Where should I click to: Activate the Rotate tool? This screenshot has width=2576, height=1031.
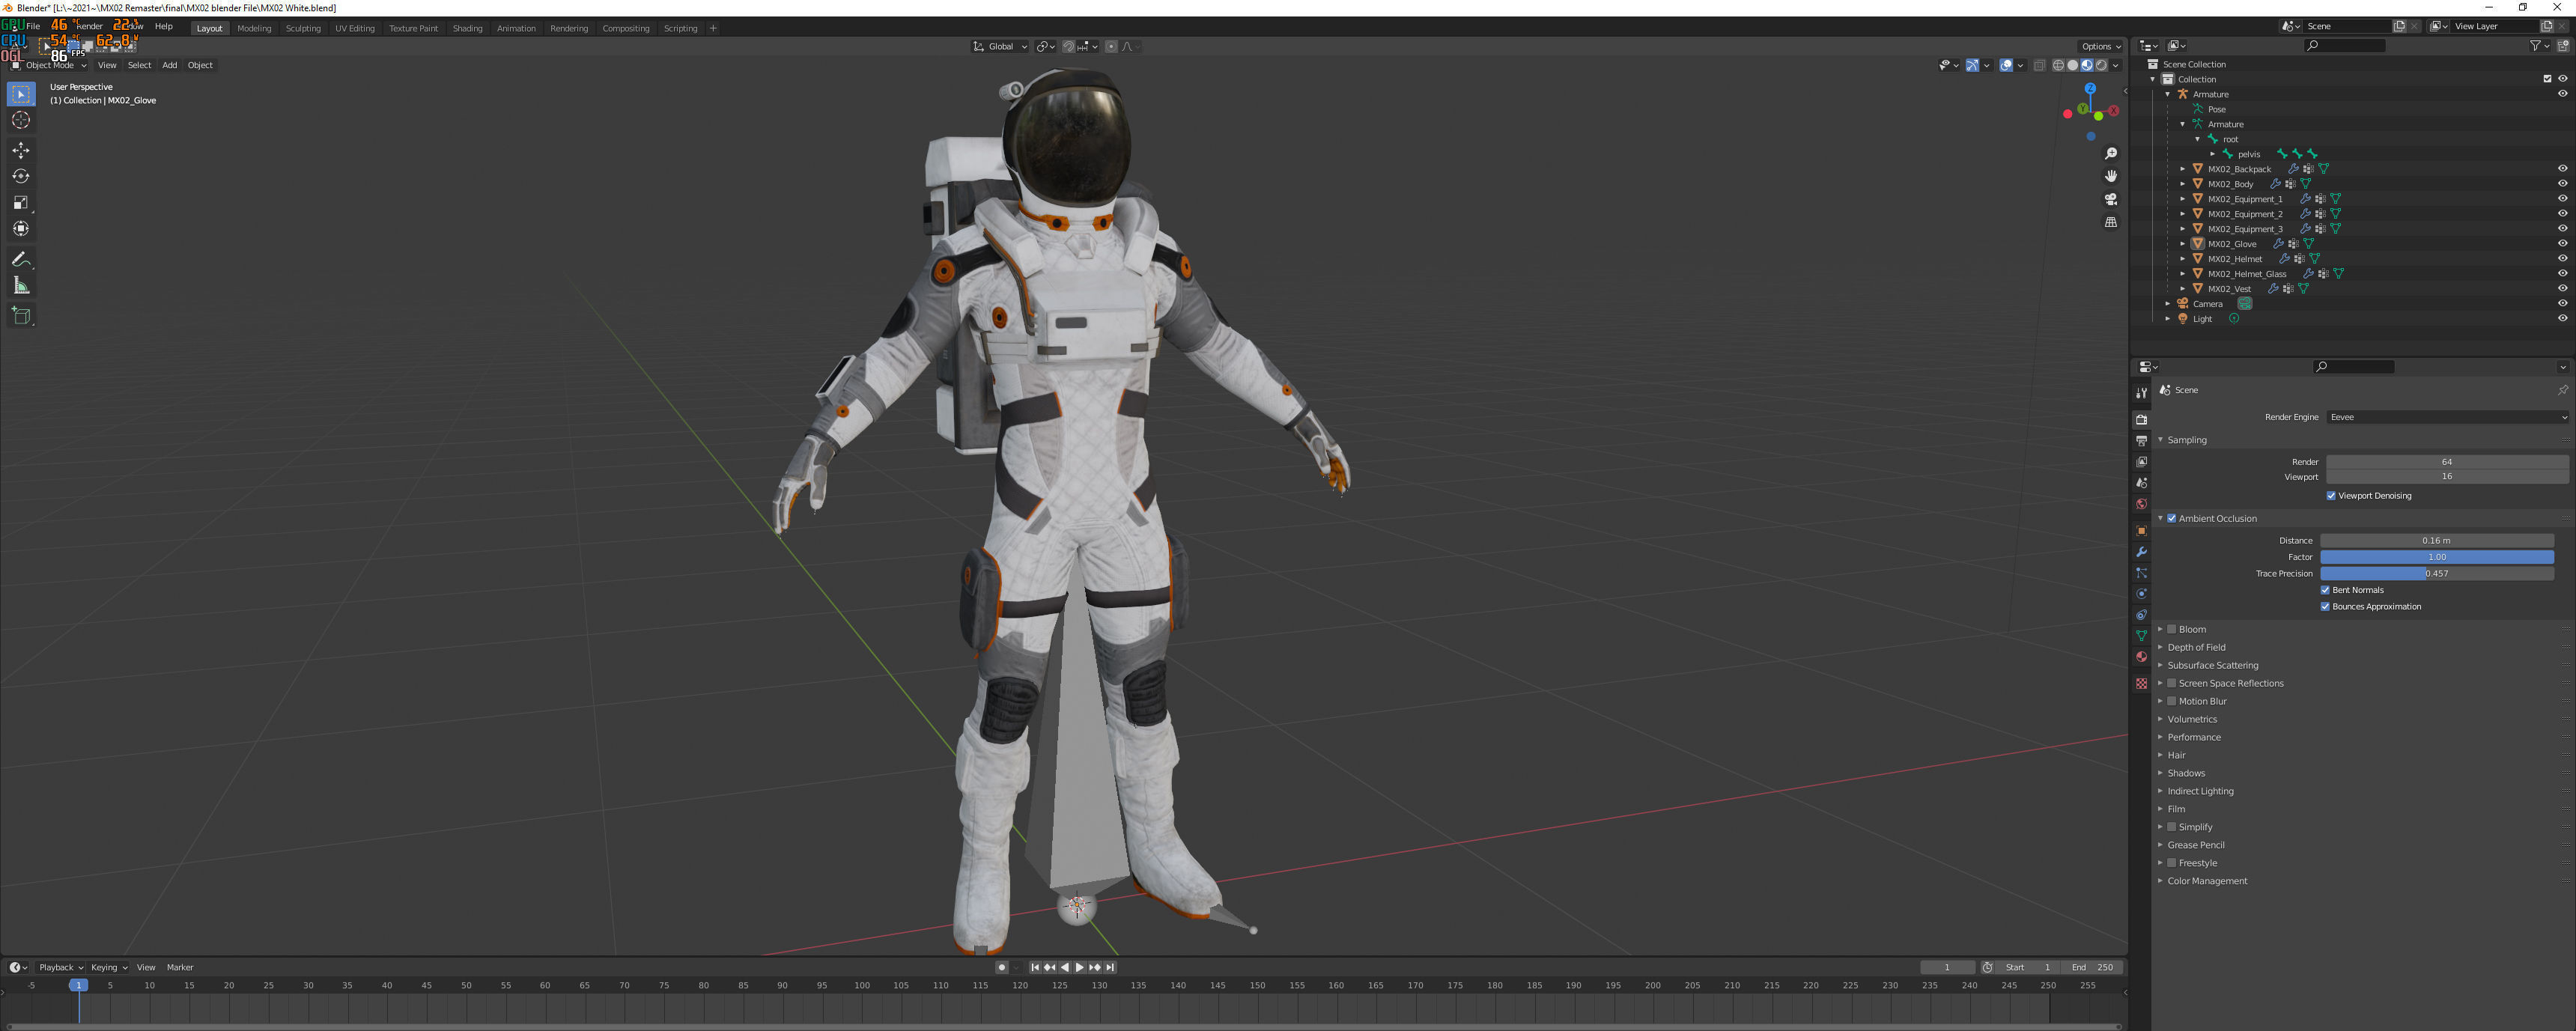[x=21, y=176]
